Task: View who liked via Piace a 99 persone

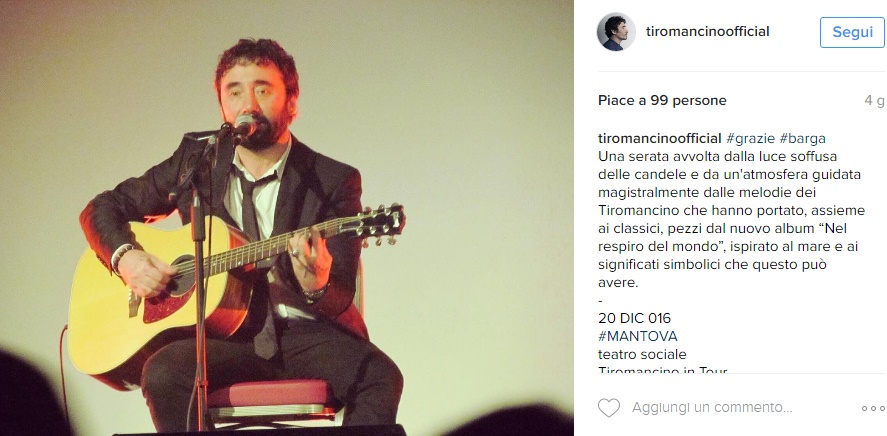Action: coord(662,101)
